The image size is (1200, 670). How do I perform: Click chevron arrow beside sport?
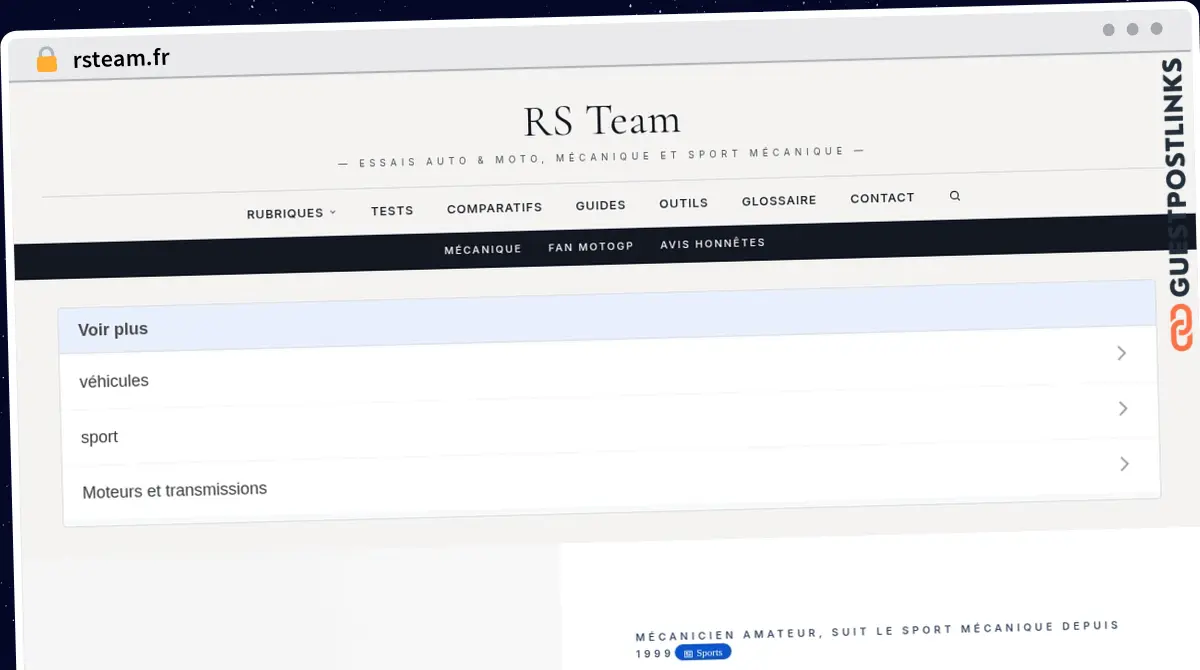tap(1123, 408)
